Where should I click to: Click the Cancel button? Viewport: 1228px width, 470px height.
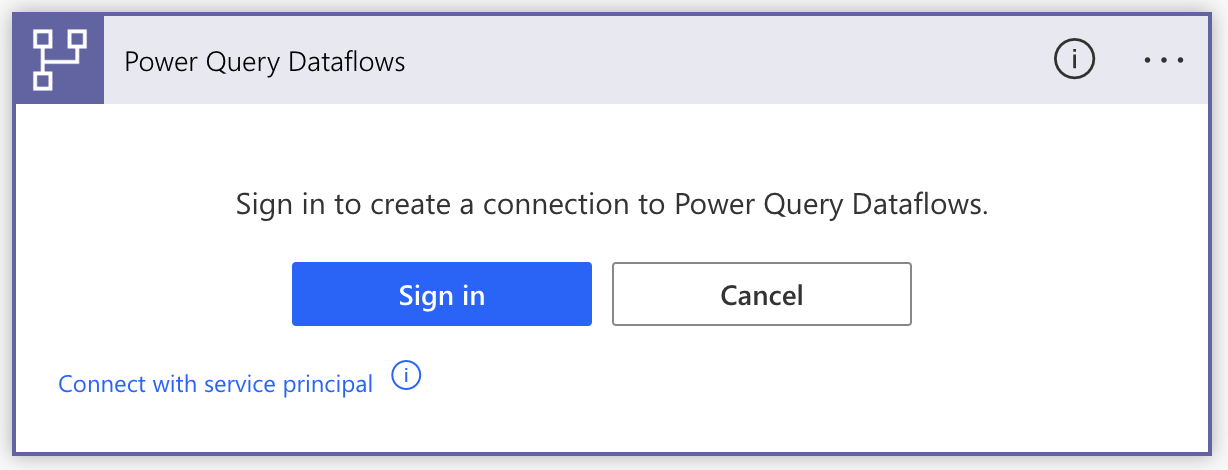(x=762, y=294)
